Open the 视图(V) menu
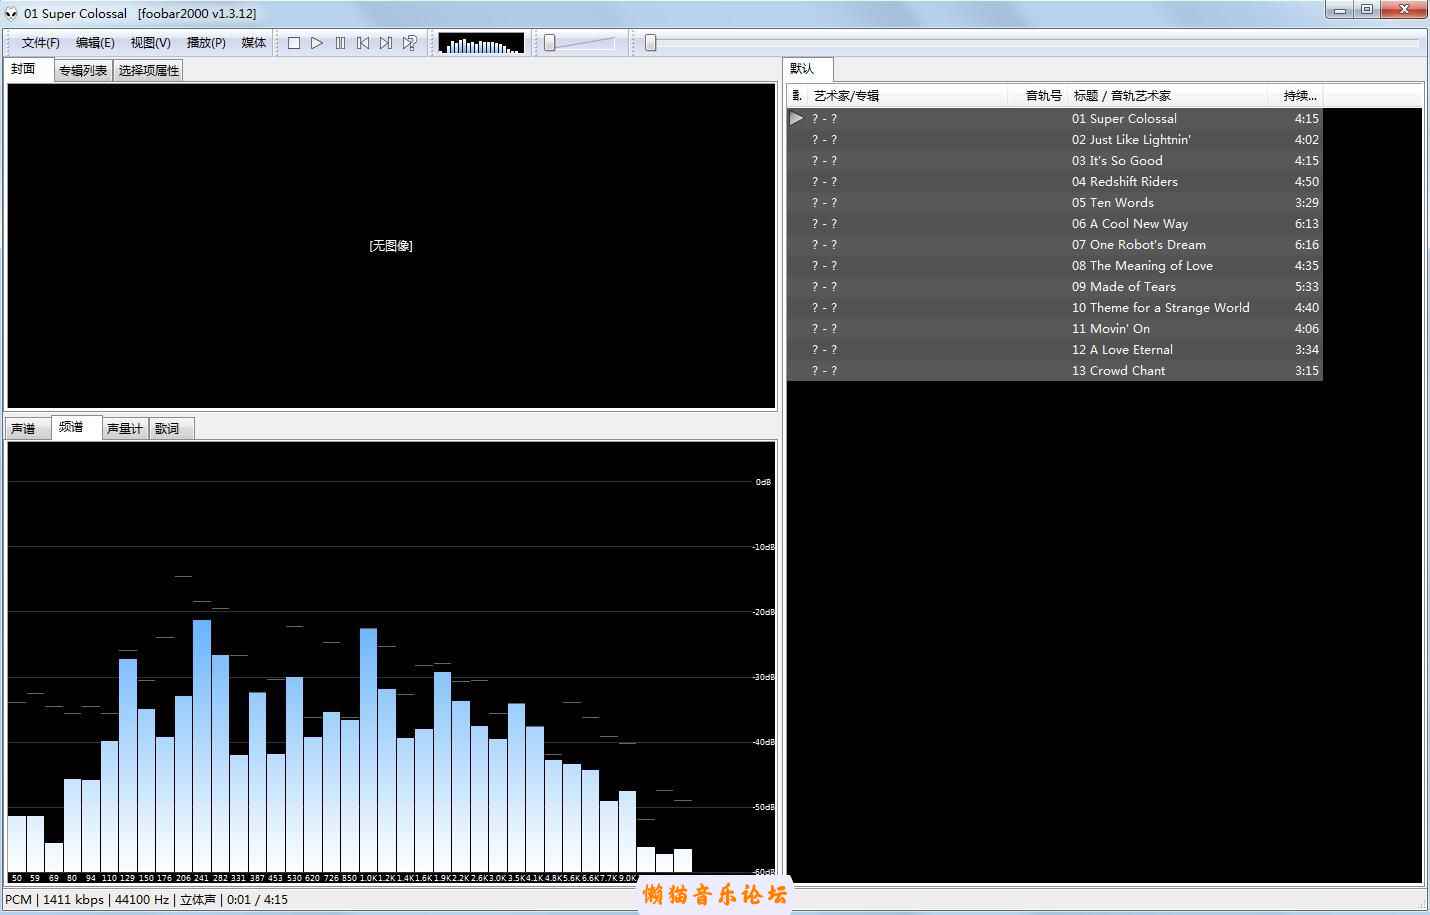Viewport: 1430px width, 915px height. 150,43
